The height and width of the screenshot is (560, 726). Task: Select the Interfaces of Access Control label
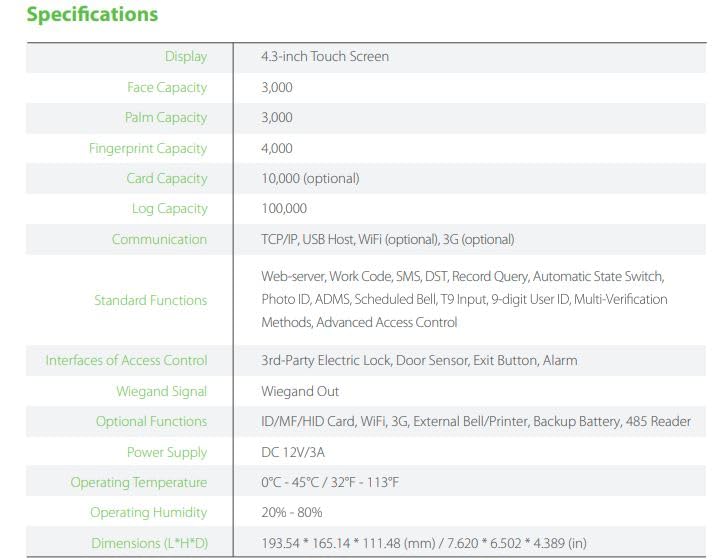[126, 360]
